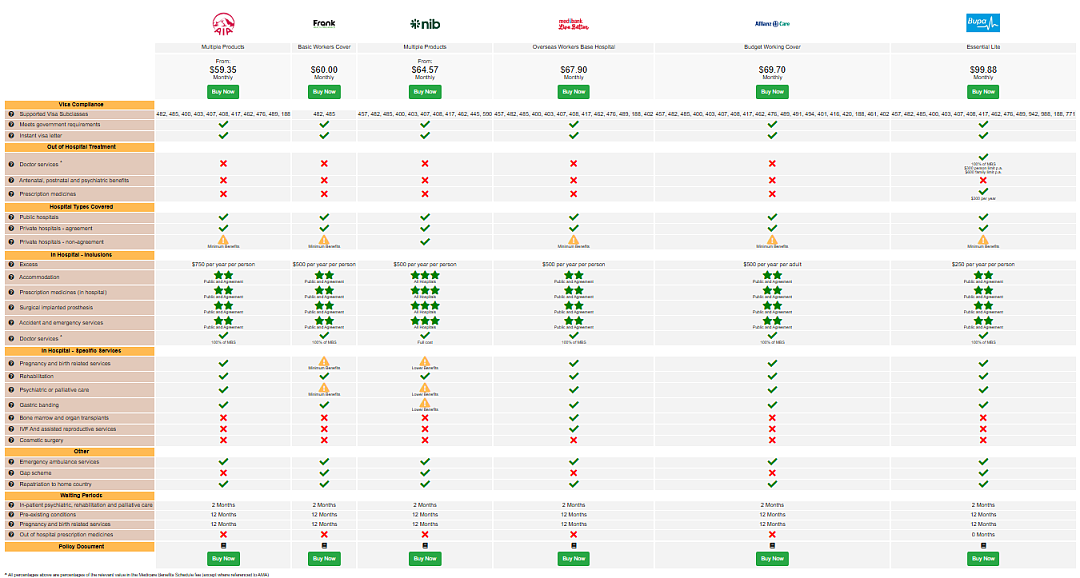The width and height of the screenshot is (1080, 578).
Task: Select Bupa's $250 per year per person excess
Action: click(983, 265)
